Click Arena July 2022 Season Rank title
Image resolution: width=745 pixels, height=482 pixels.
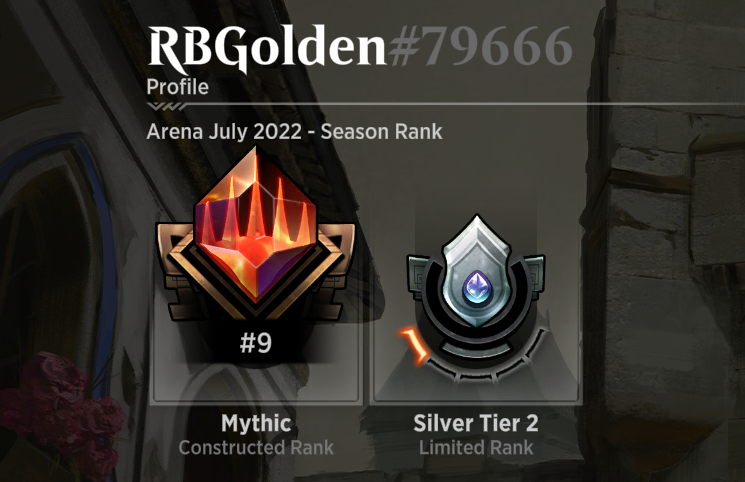click(294, 132)
